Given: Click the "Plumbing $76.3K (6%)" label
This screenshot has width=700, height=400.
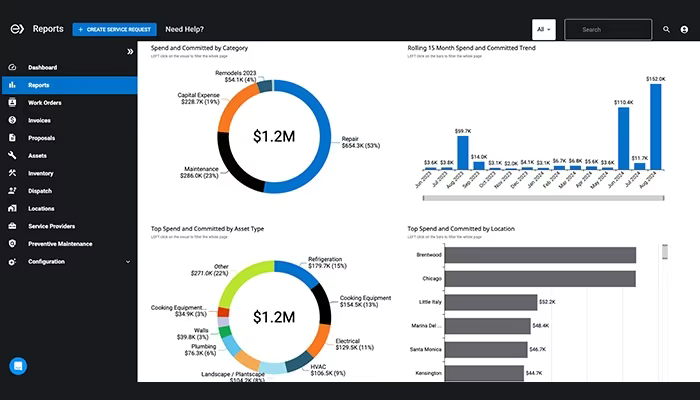Looking at the screenshot, I should pos(200,350).
